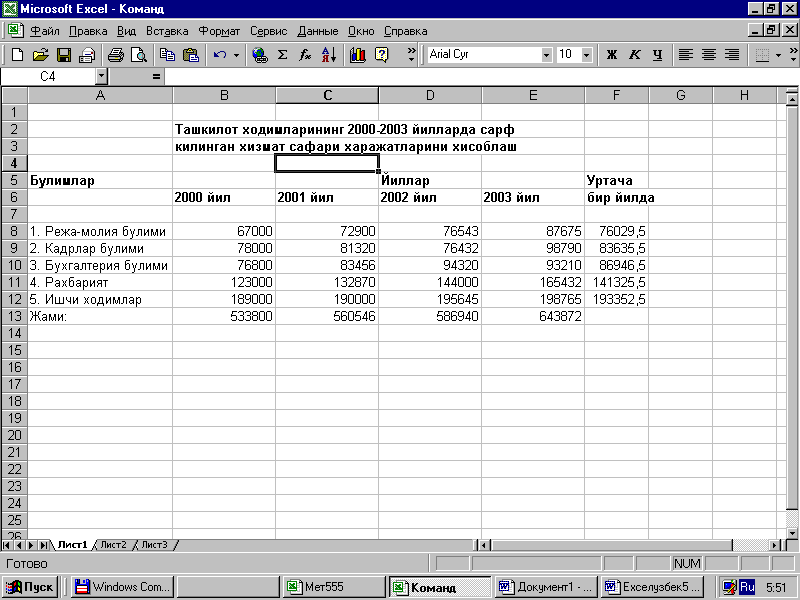Paste with the clipboard Paste icon
Screen dimensions: 800x600
click(x=191, y=54)
